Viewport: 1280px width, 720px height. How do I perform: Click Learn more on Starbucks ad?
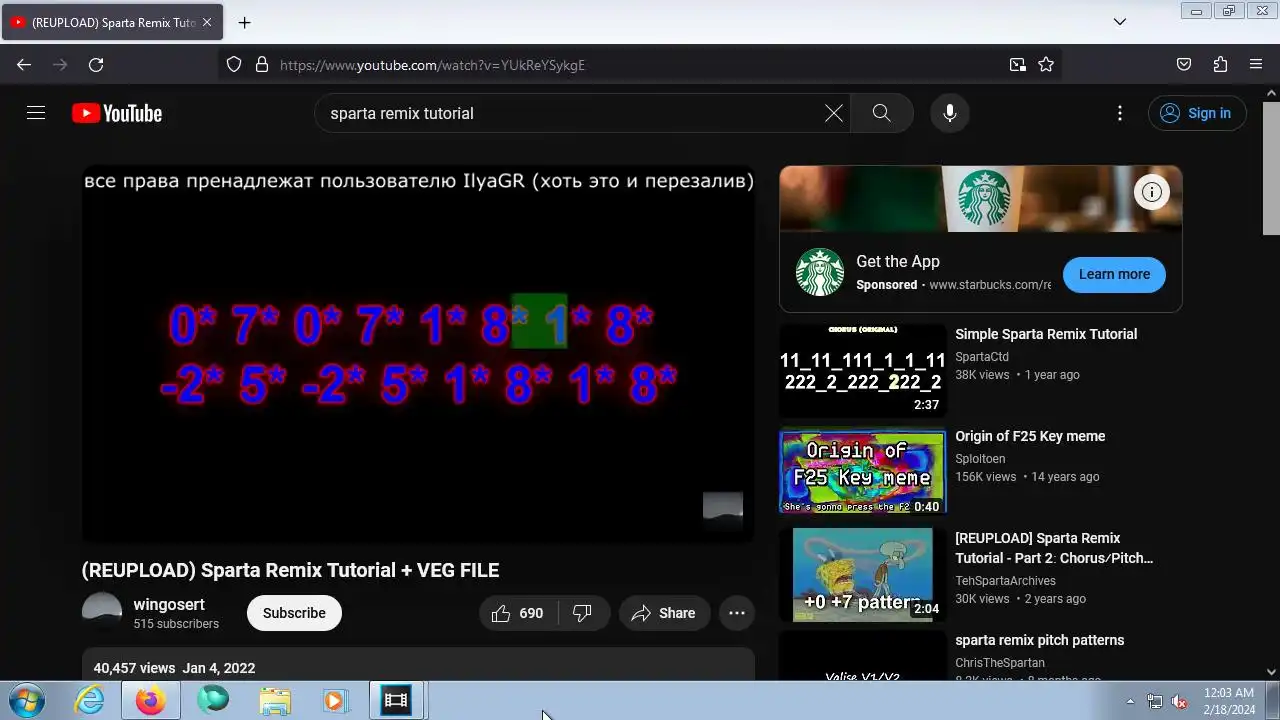pyautogui.click(x=1114, y=274)
